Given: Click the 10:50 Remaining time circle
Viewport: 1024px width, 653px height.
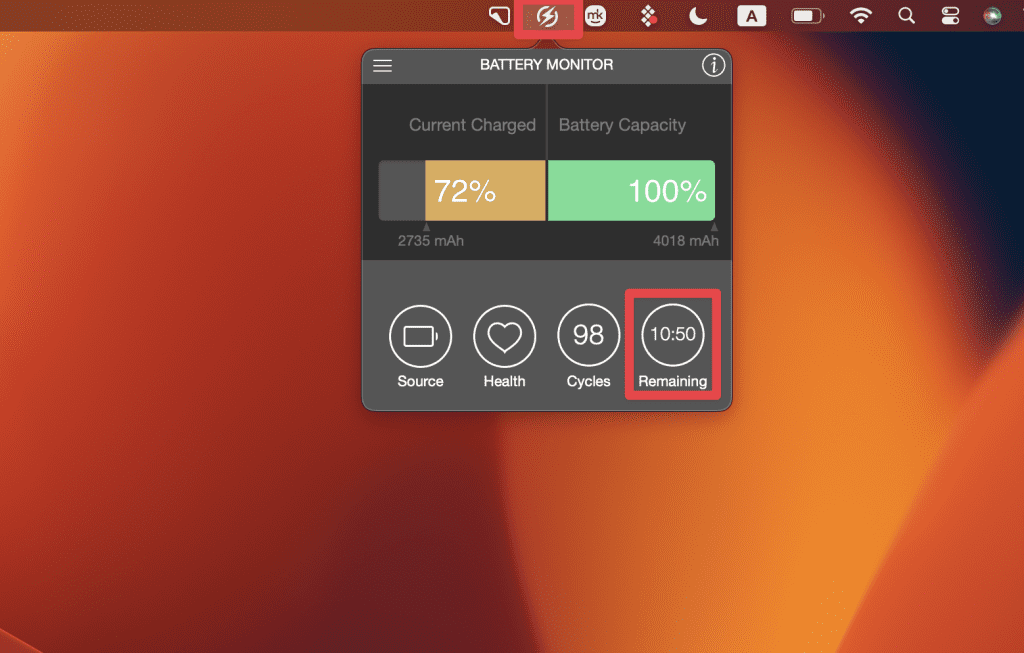Looking at the screenshot, I should tap(673, 334).
